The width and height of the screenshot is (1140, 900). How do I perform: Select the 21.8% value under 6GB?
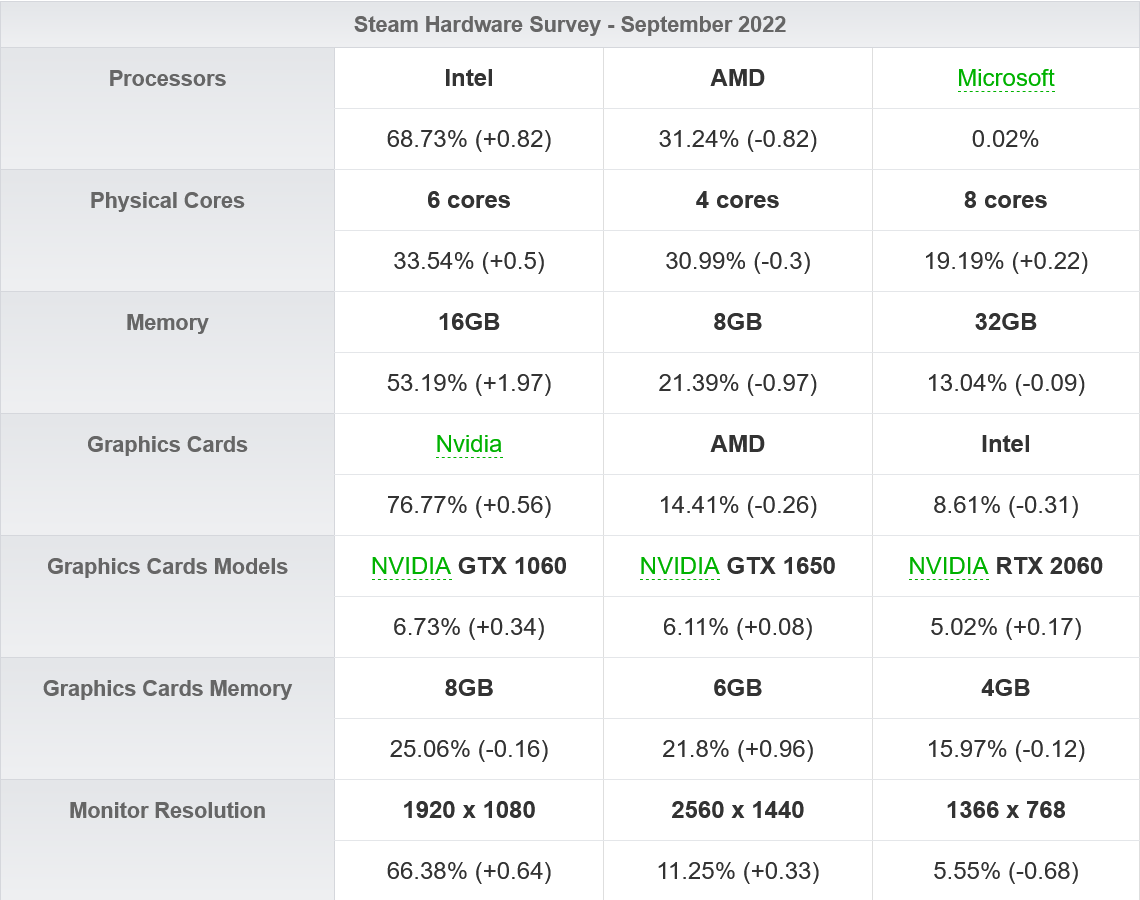[738, 749]
